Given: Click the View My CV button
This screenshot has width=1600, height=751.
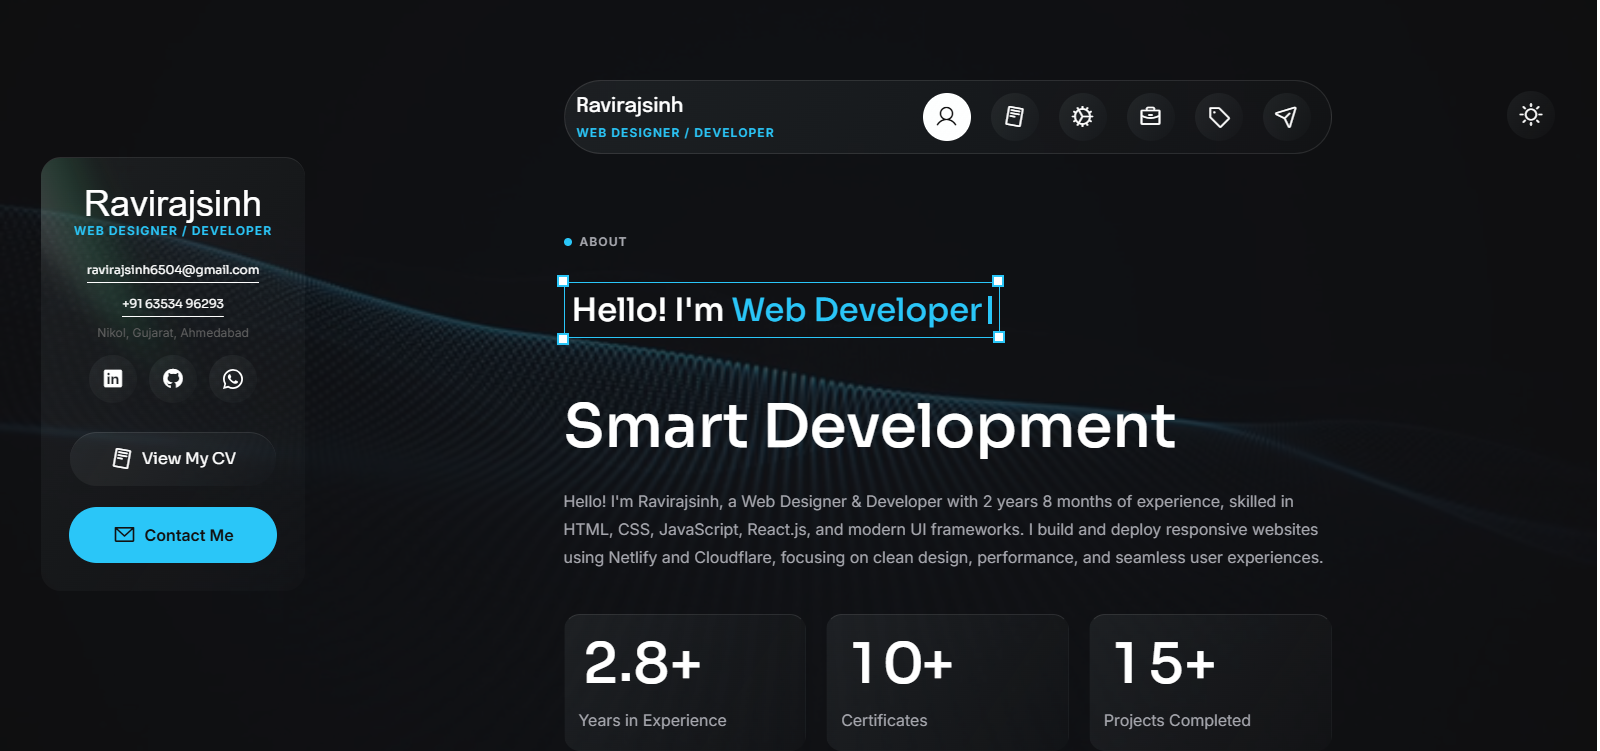Looking at the screenshot, I should pyautogui.click(x=173, y=459).
